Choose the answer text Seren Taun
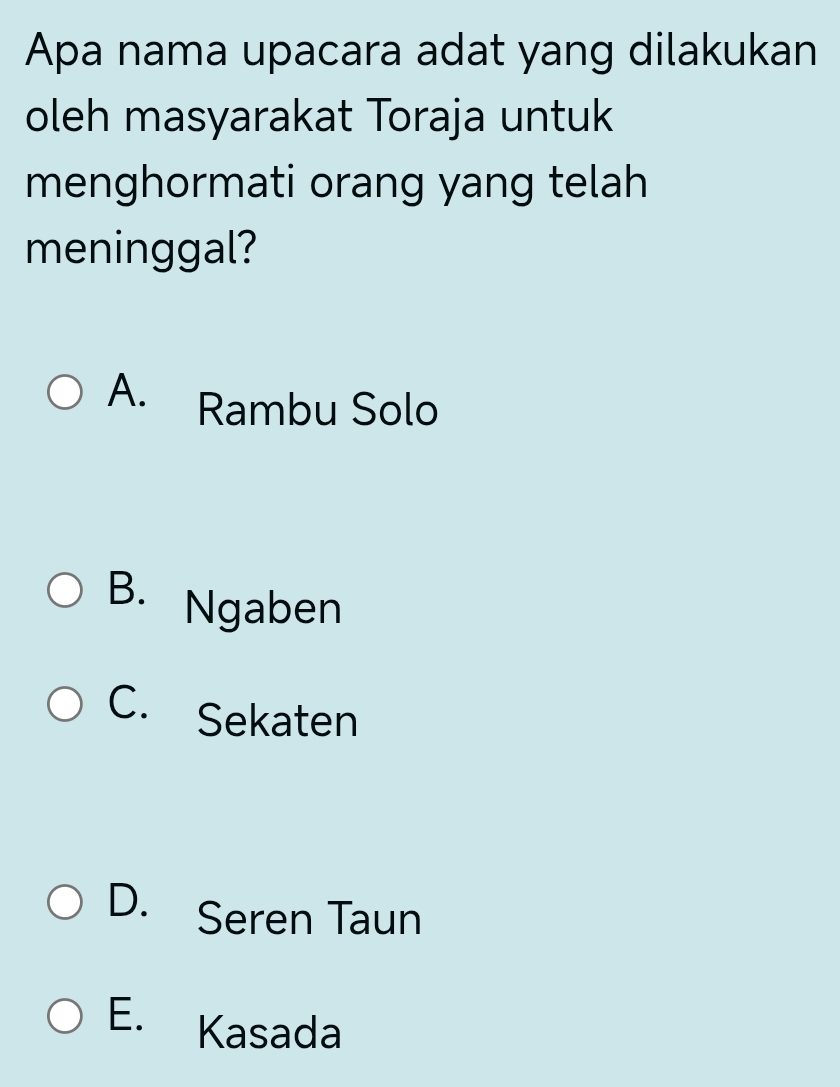 309,919
